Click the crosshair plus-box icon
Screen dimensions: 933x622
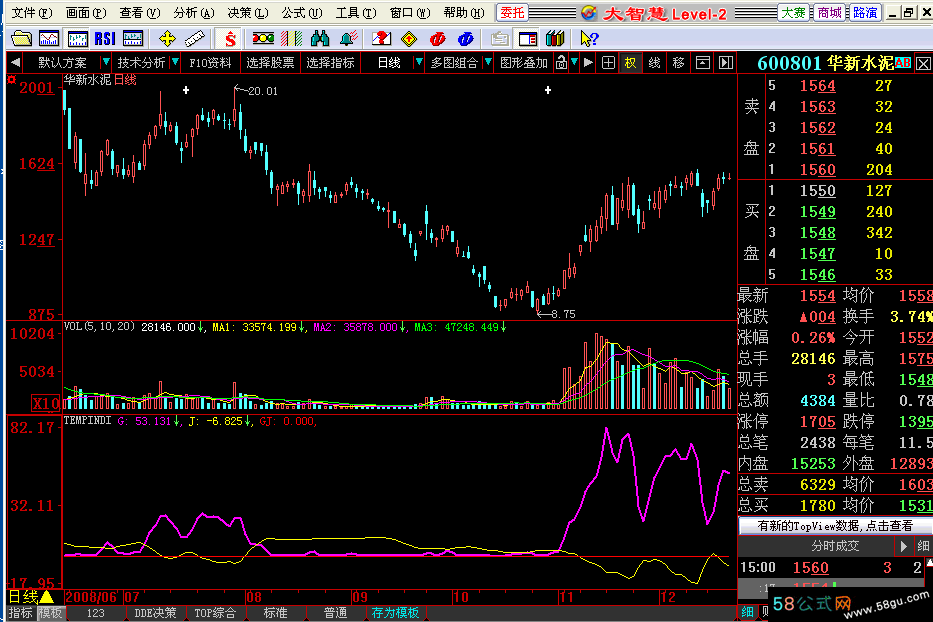click(608, 62)
